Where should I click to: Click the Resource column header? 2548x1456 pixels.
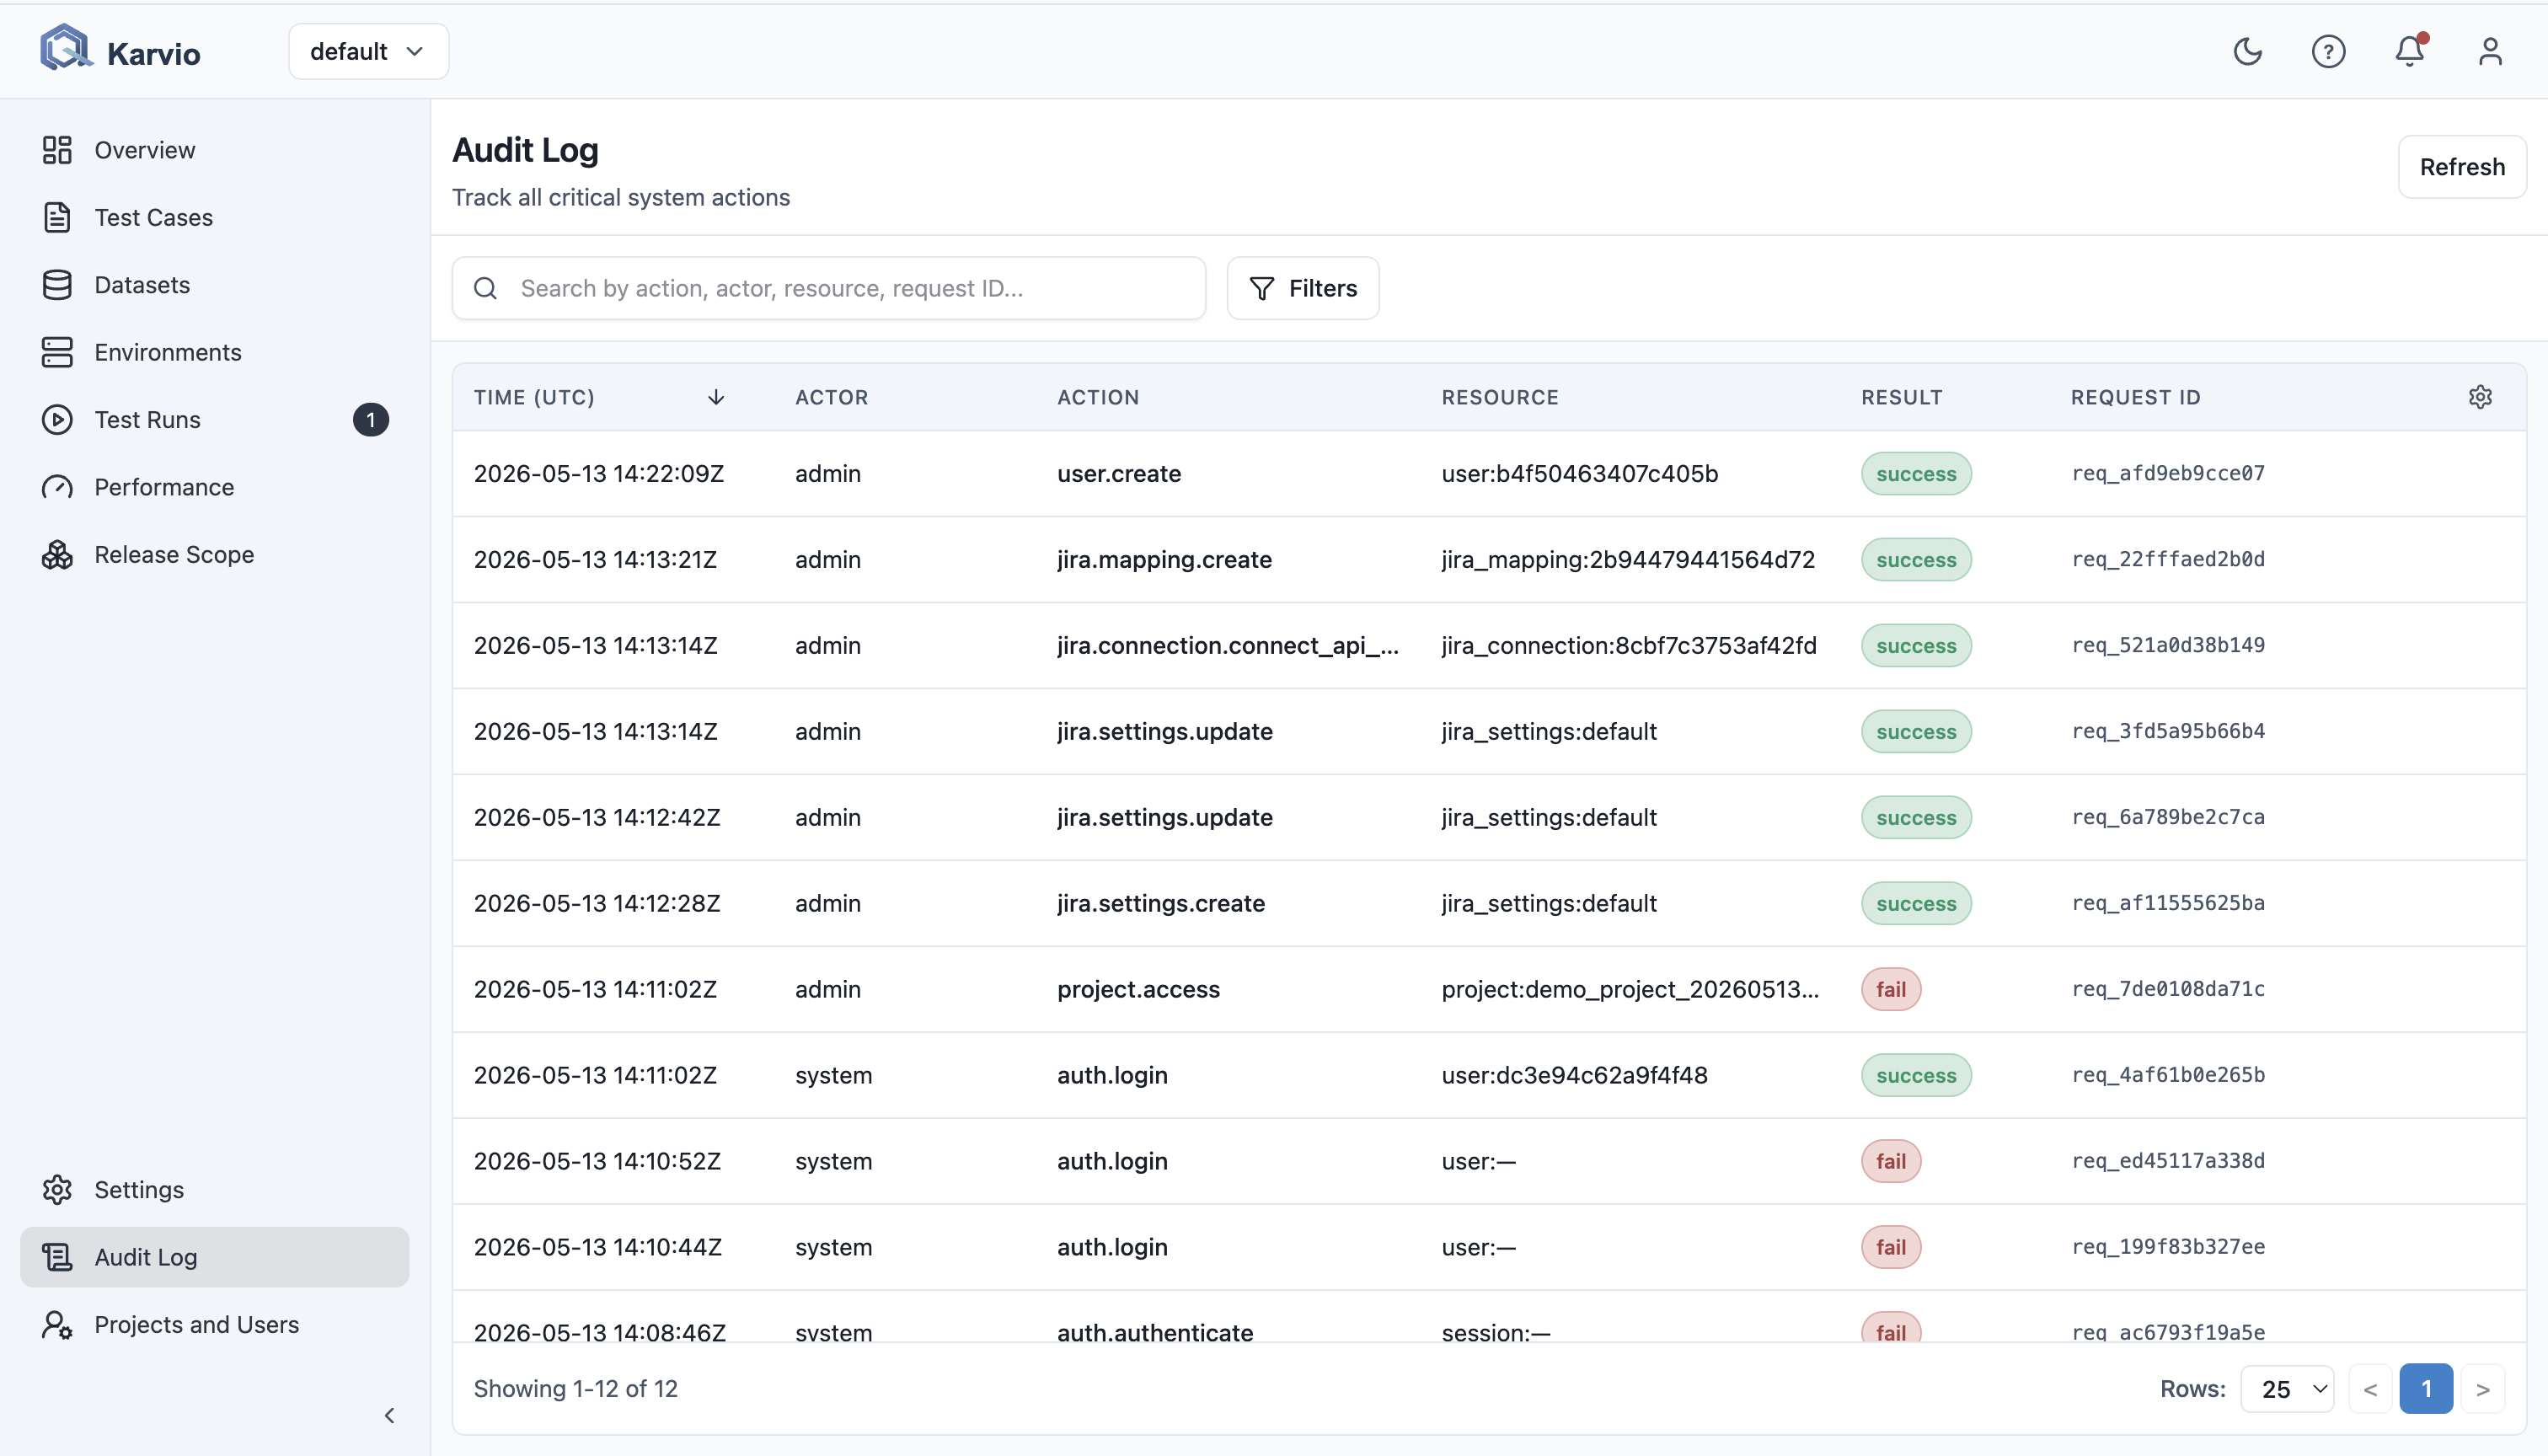(x=1500, y=397)
